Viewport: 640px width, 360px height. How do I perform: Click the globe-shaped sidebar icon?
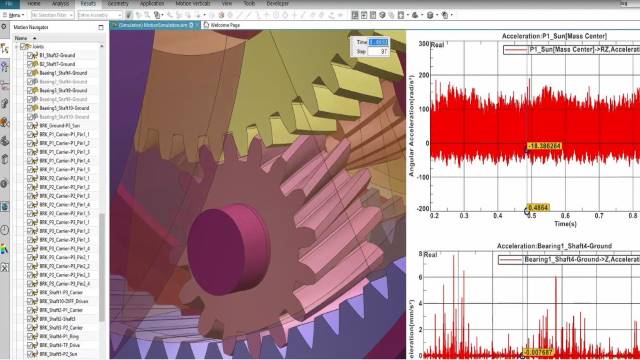pos(4,207)
